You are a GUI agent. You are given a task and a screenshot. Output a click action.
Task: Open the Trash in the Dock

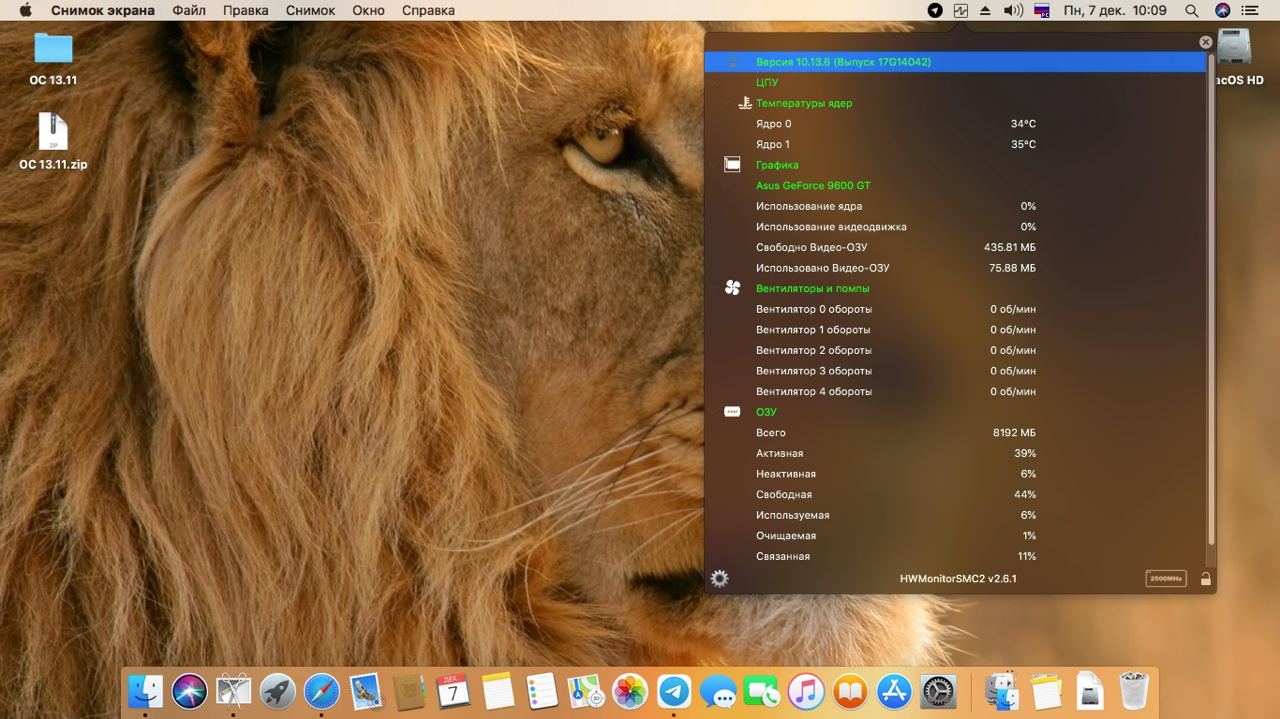1133,691
